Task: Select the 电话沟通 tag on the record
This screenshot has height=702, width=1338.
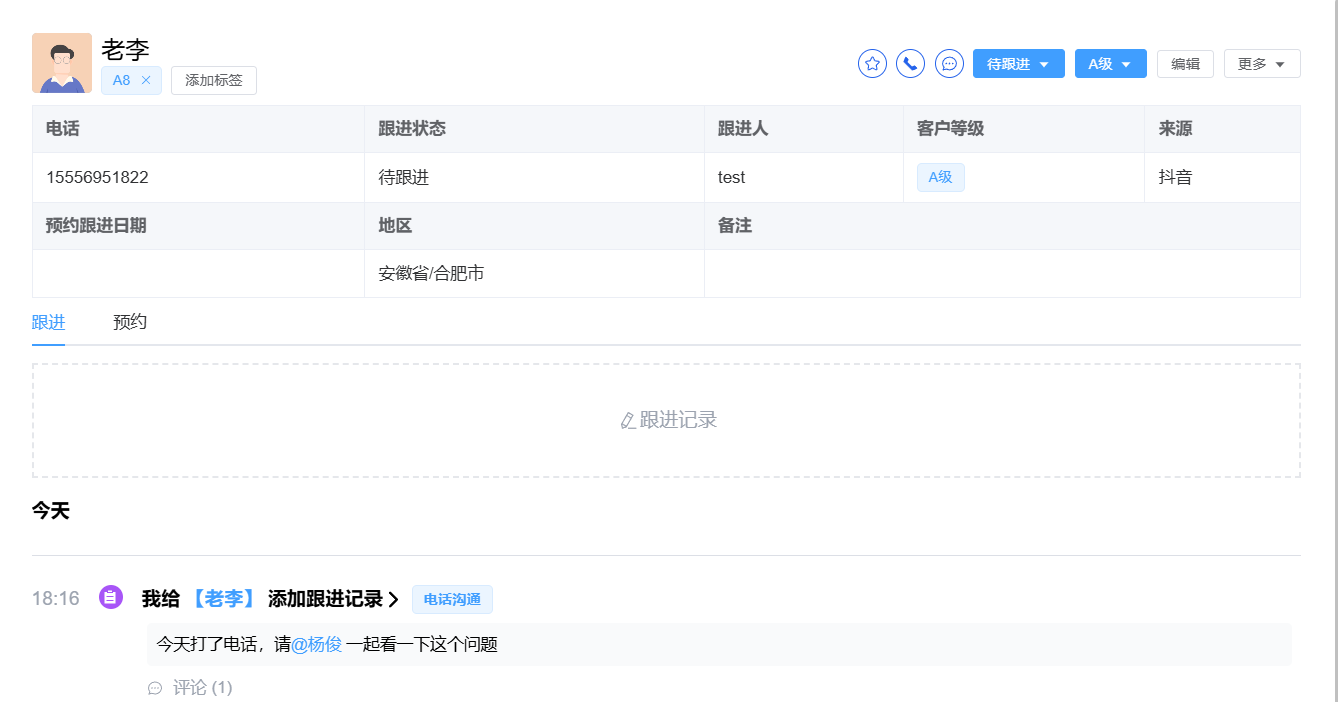Action: click(452, 599)
